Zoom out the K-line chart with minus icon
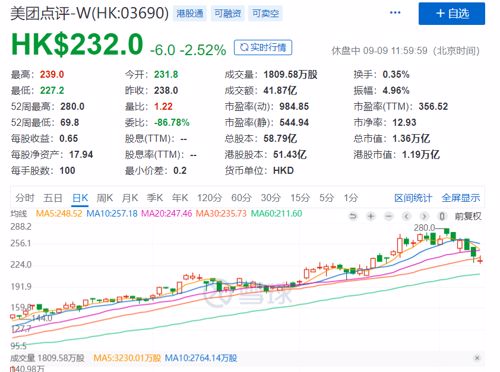Viewport: 500px width, 372px height. [x=389, y=217]
